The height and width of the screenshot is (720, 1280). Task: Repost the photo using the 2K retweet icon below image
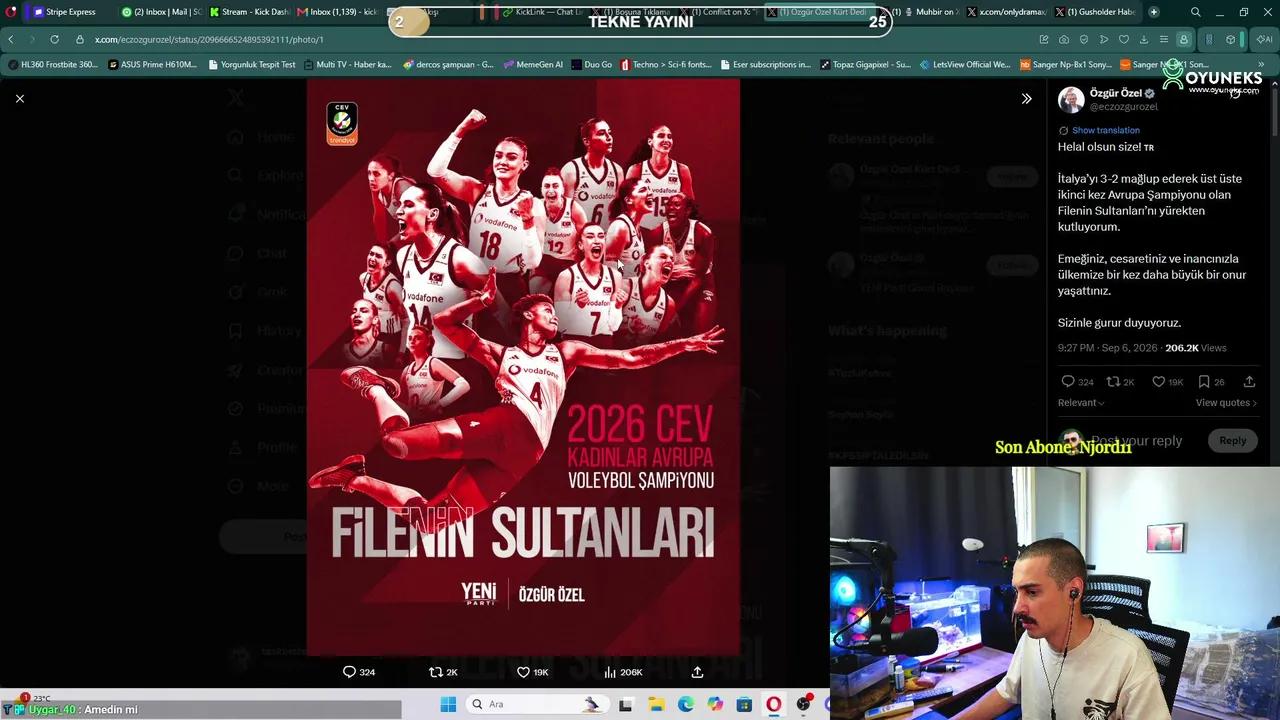click(443, 672)
